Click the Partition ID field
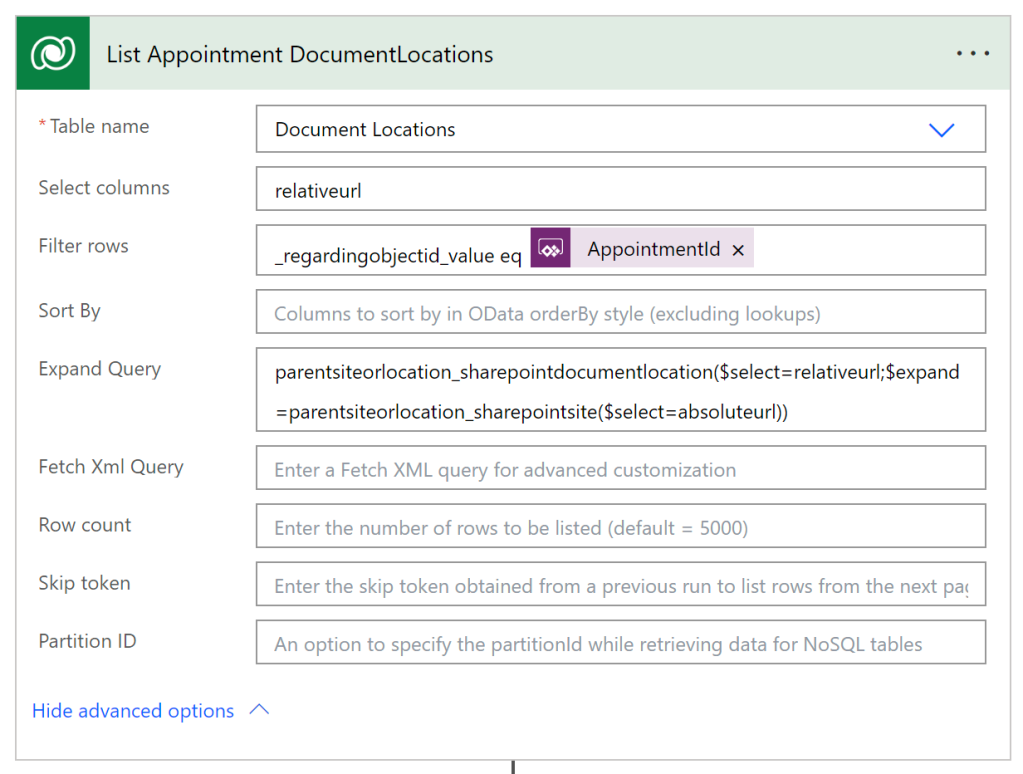The width and height of the screenshot is (1023, 774). 620,644
